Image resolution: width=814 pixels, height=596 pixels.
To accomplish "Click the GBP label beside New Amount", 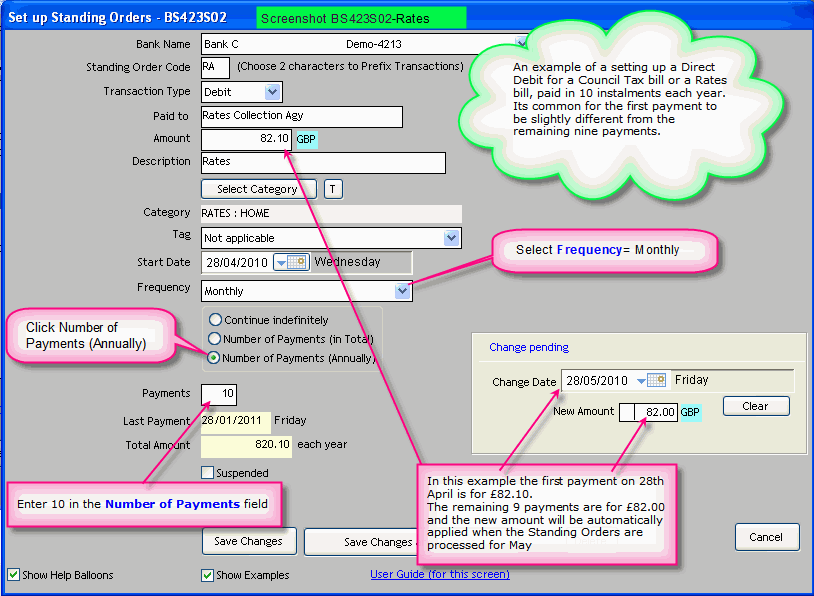I will click(690, 412).
